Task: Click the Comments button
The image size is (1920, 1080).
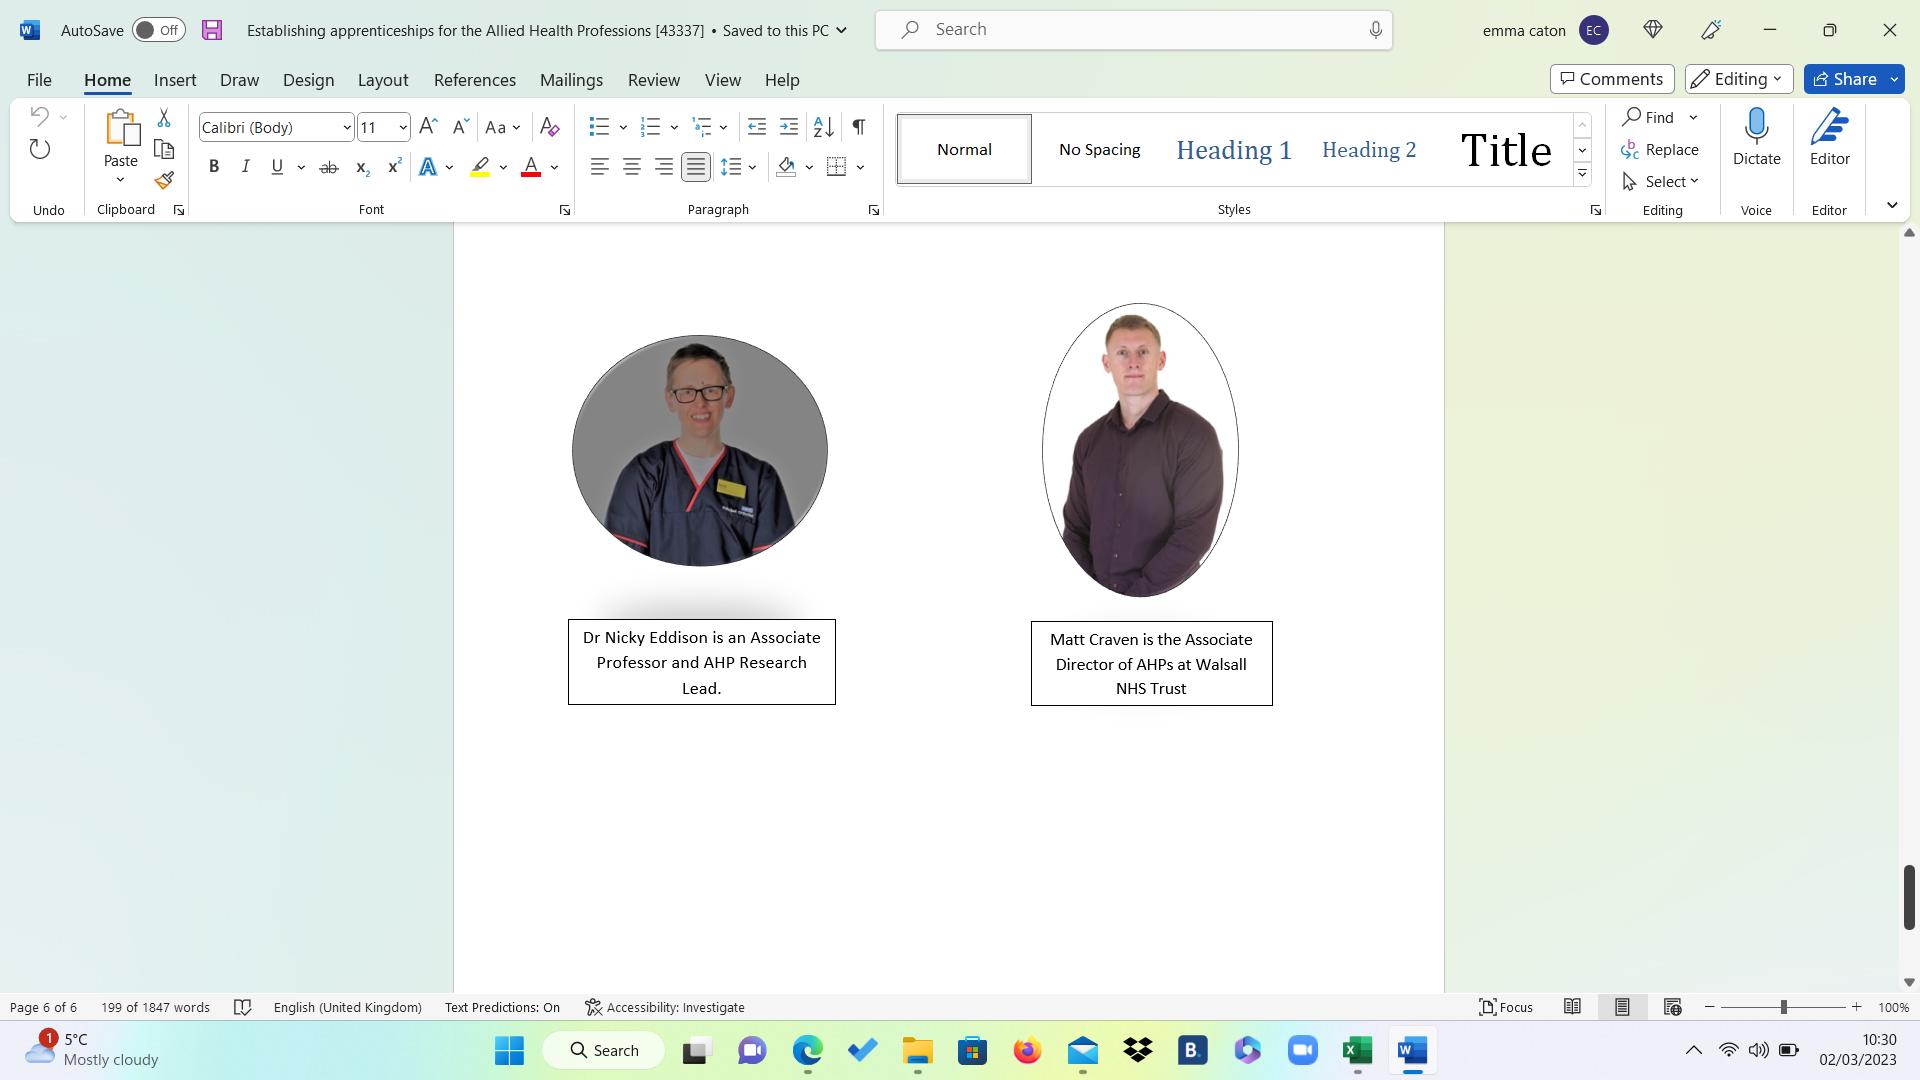Action: [1612, 79]
